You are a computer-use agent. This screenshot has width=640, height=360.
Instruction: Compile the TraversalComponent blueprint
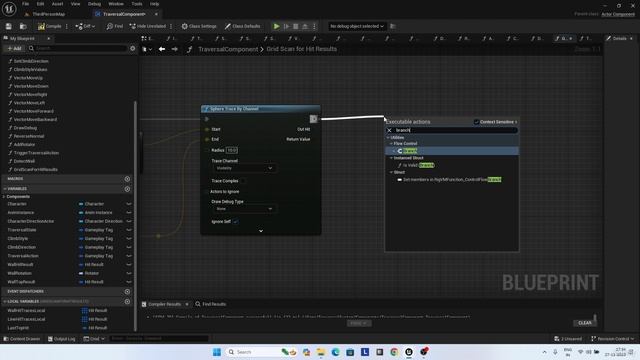49,26
